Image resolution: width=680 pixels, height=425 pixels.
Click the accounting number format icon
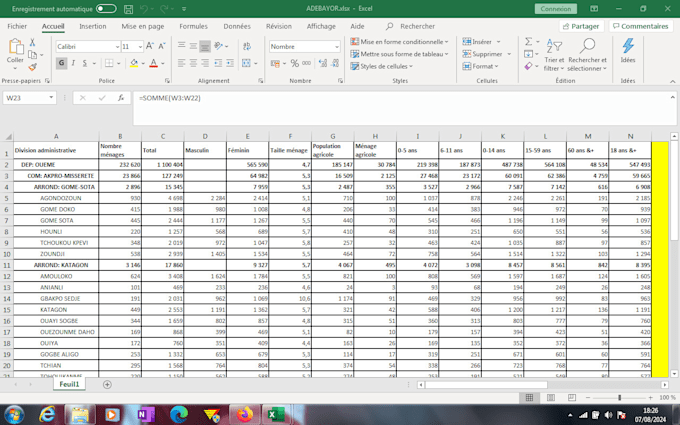point(275,63)
